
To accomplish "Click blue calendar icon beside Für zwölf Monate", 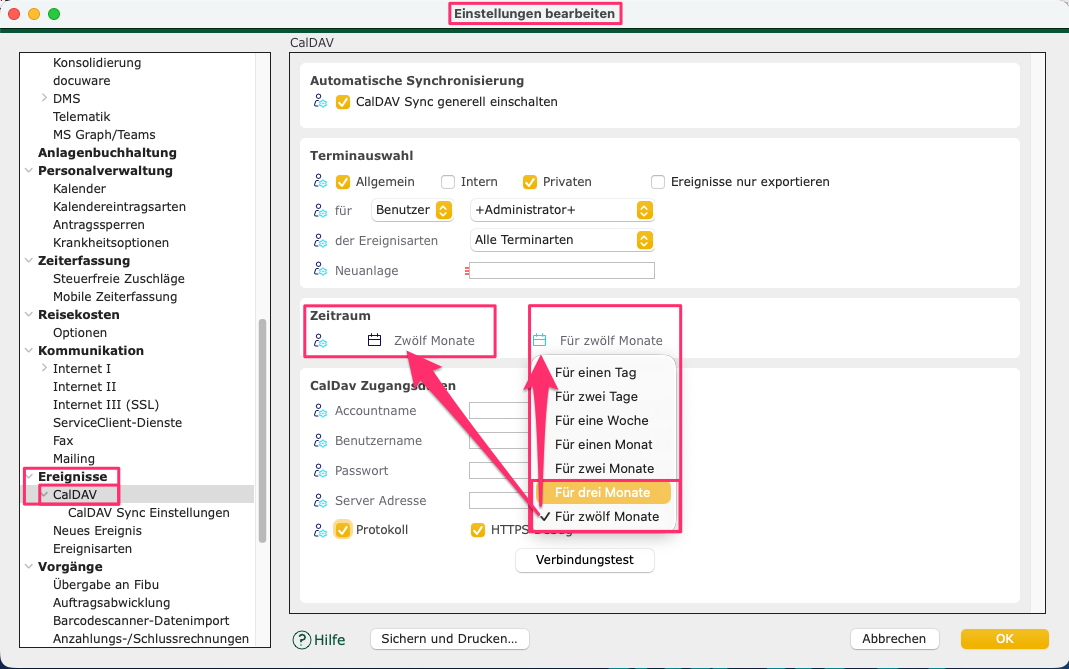I will (539, 340).
